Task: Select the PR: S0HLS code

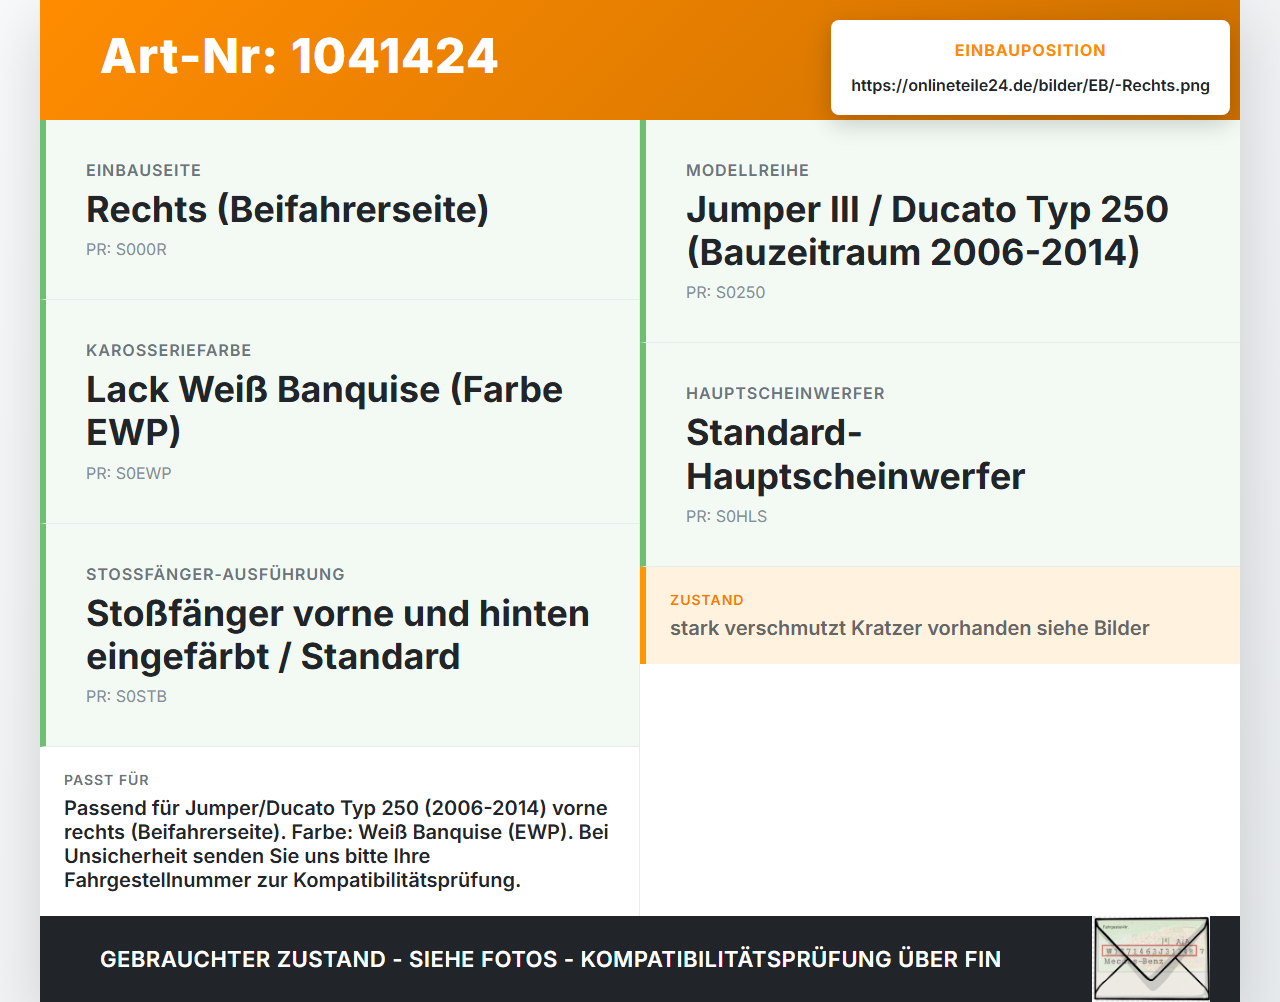Action: pos(727,517)
